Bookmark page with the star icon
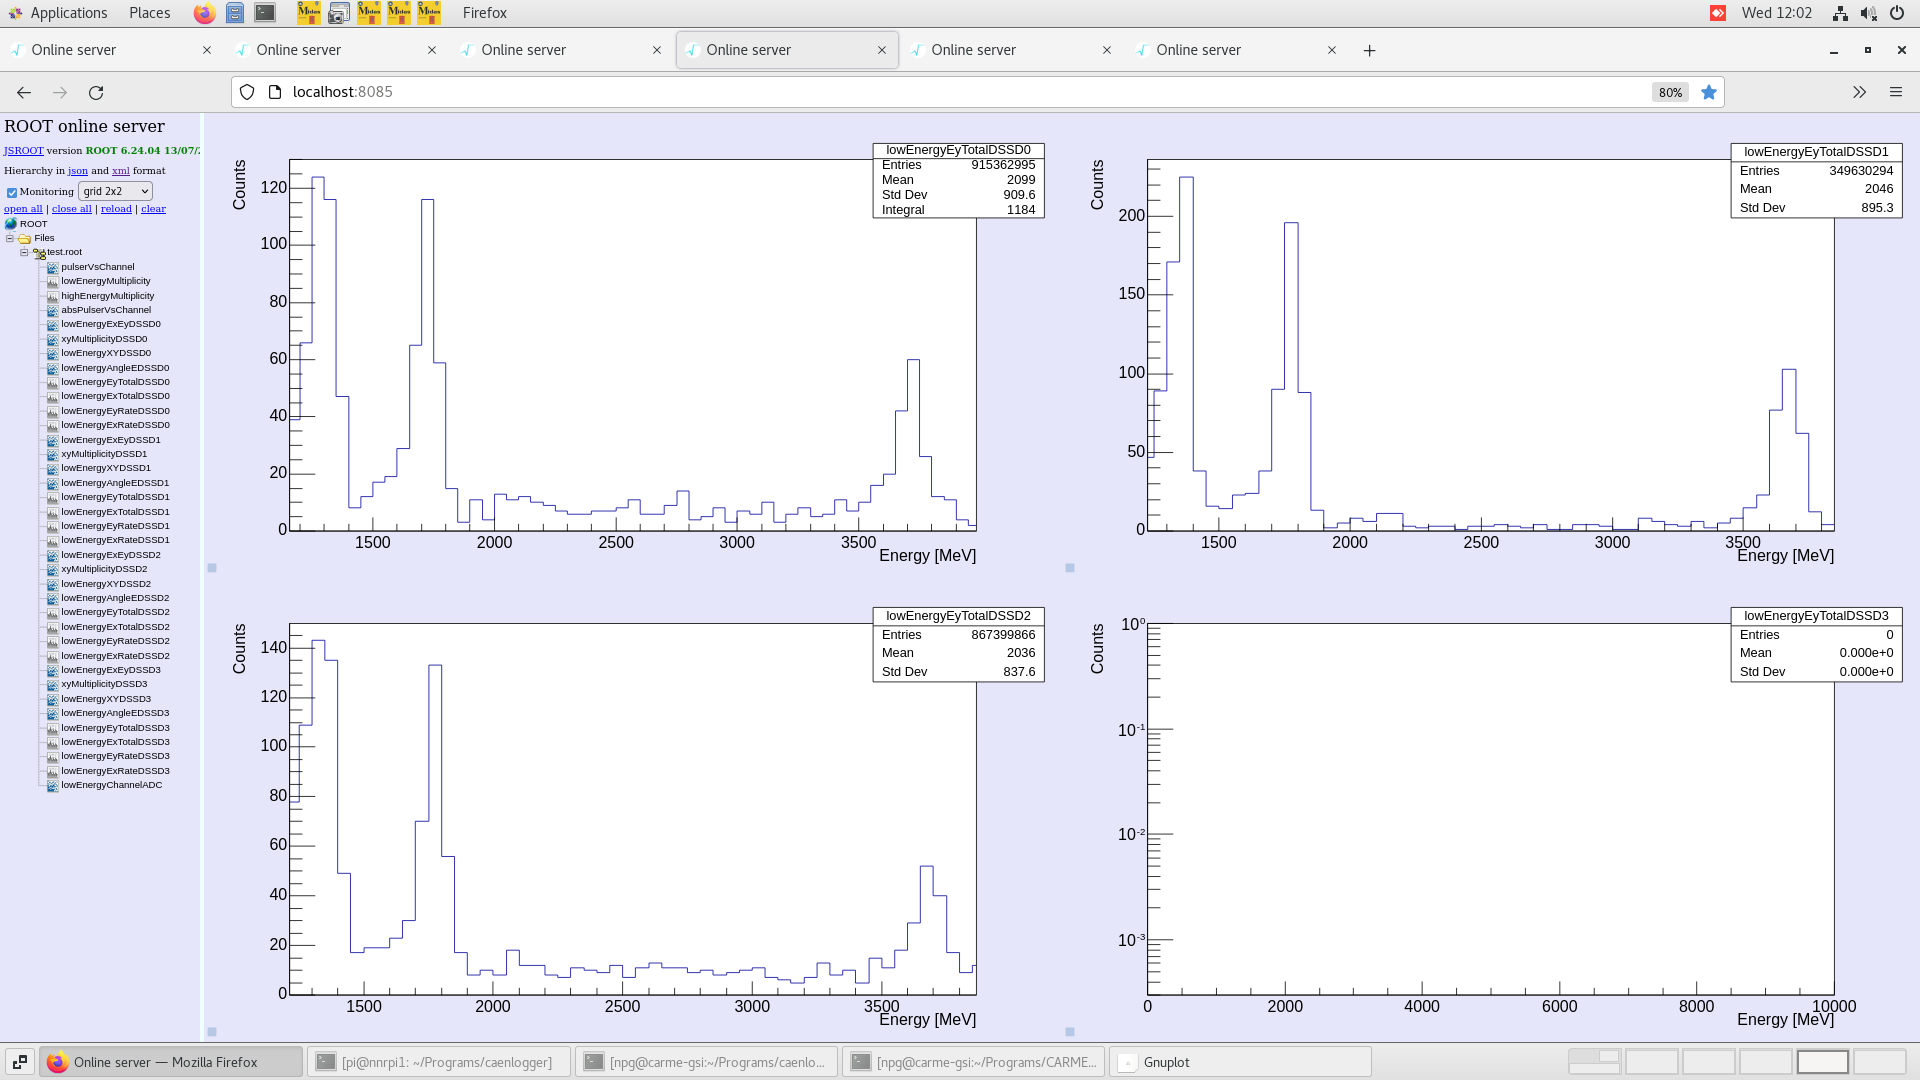Viewport: 1920px width, 1080px height. tap(1709, 92)
